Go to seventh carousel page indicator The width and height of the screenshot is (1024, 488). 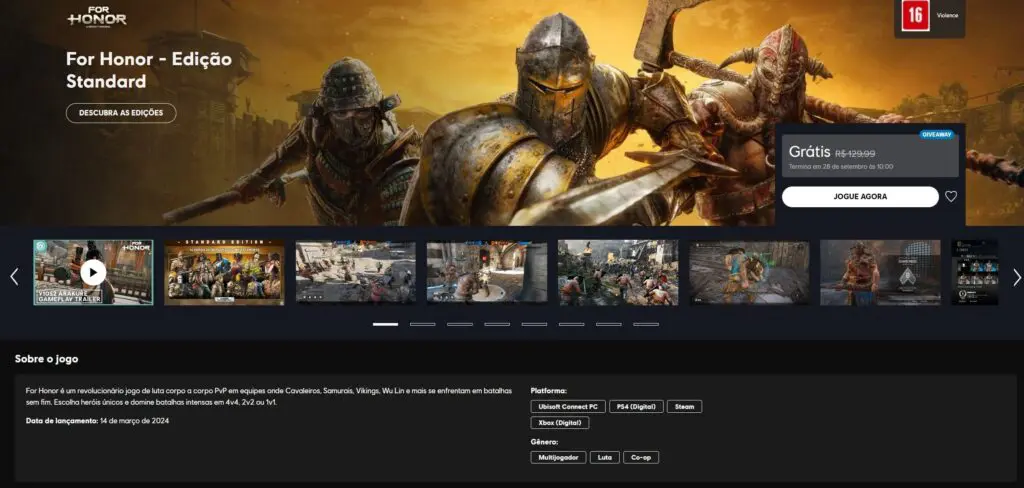tap(609, 324)
